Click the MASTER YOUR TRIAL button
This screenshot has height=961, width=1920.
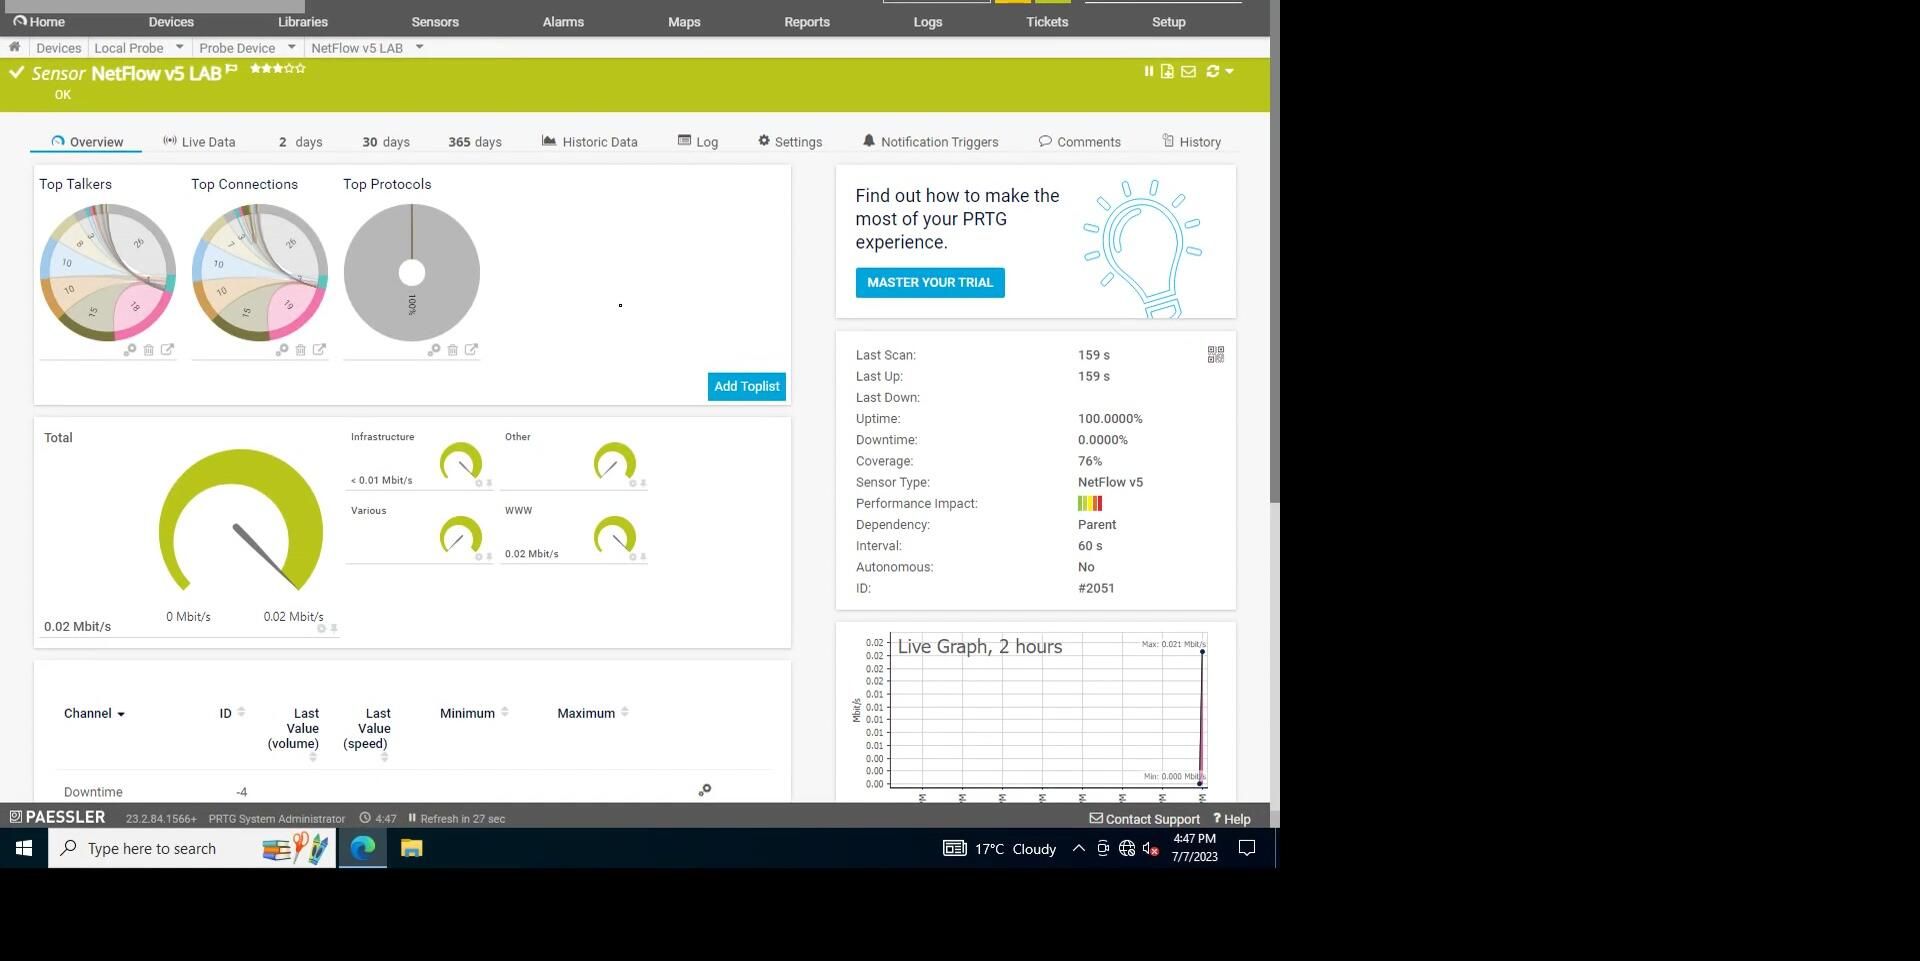[930, 282]
